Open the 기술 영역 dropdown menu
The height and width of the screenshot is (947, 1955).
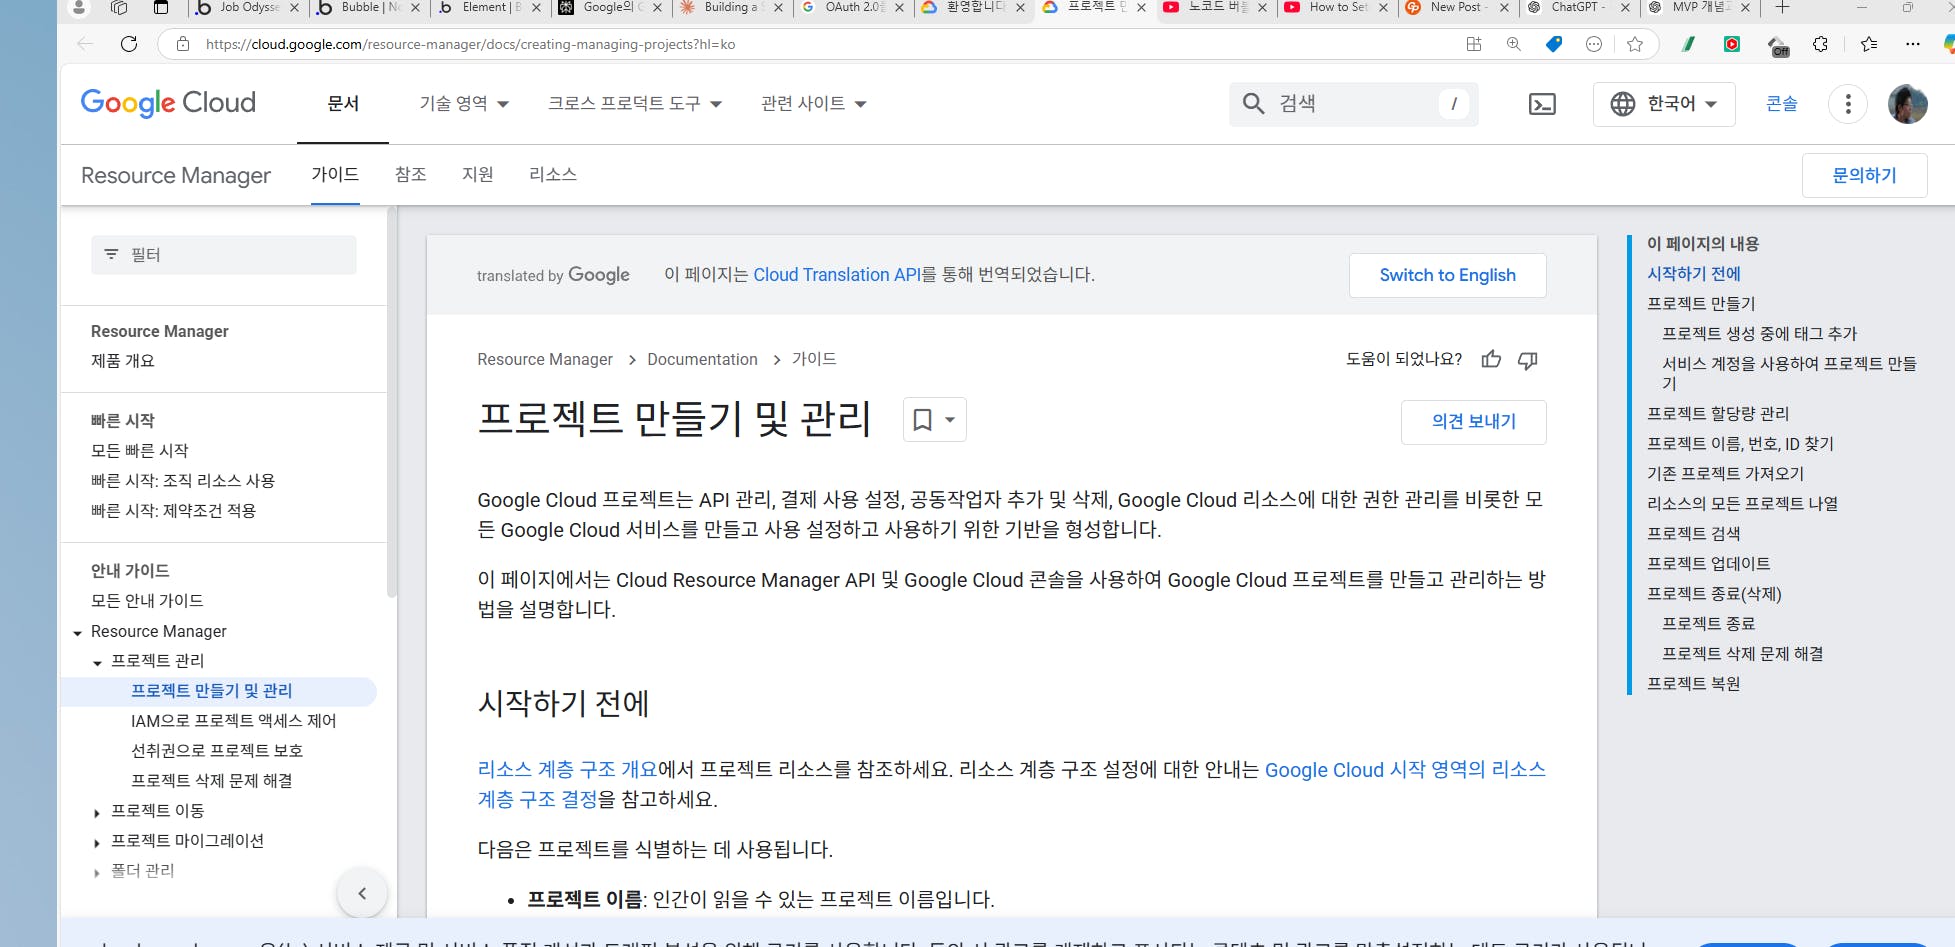(464, 104)
